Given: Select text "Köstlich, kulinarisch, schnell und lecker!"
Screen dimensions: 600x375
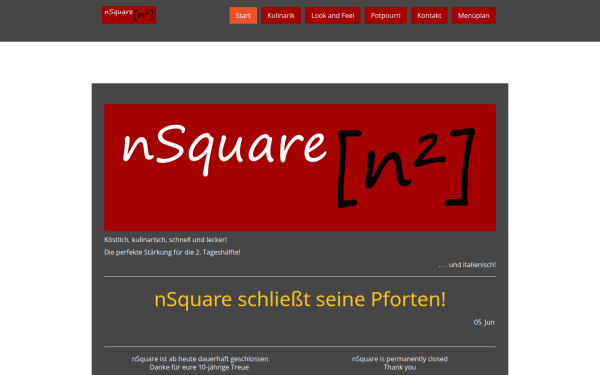Looking at the screenshot, I should coord(165,240).
